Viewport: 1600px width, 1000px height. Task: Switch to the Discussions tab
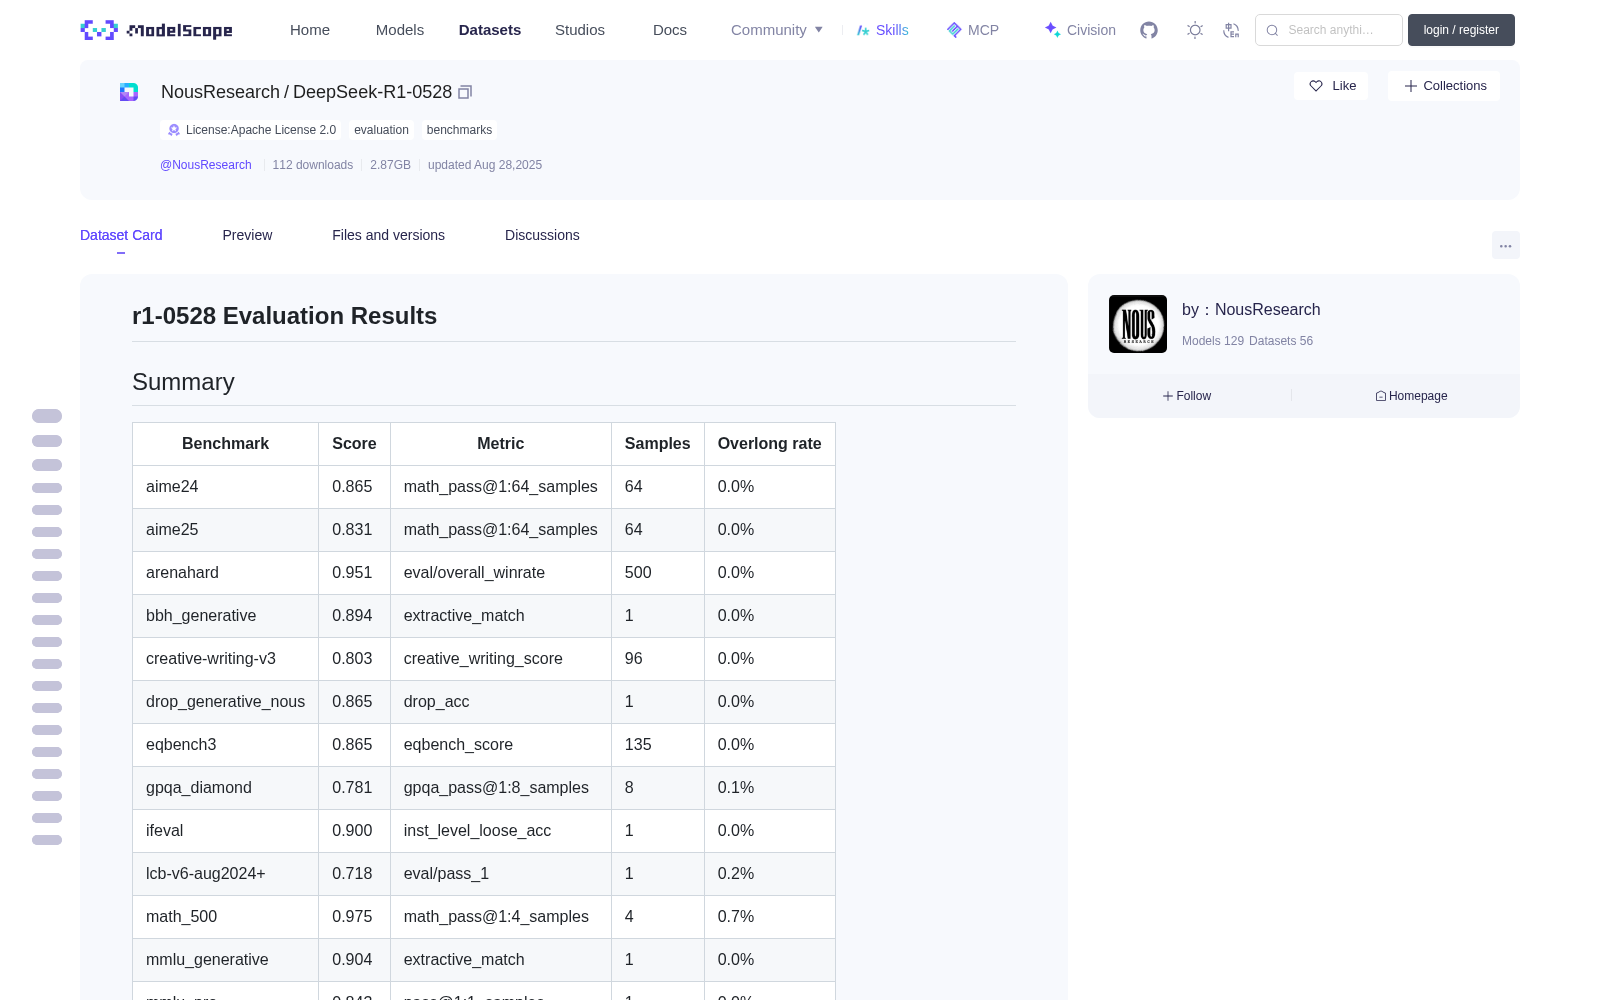pyautogui.click(x=542, y=235)
